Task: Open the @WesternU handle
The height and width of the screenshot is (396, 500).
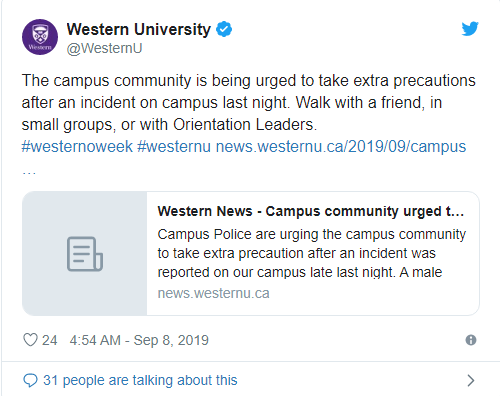Action: click(x=104, y=48)
